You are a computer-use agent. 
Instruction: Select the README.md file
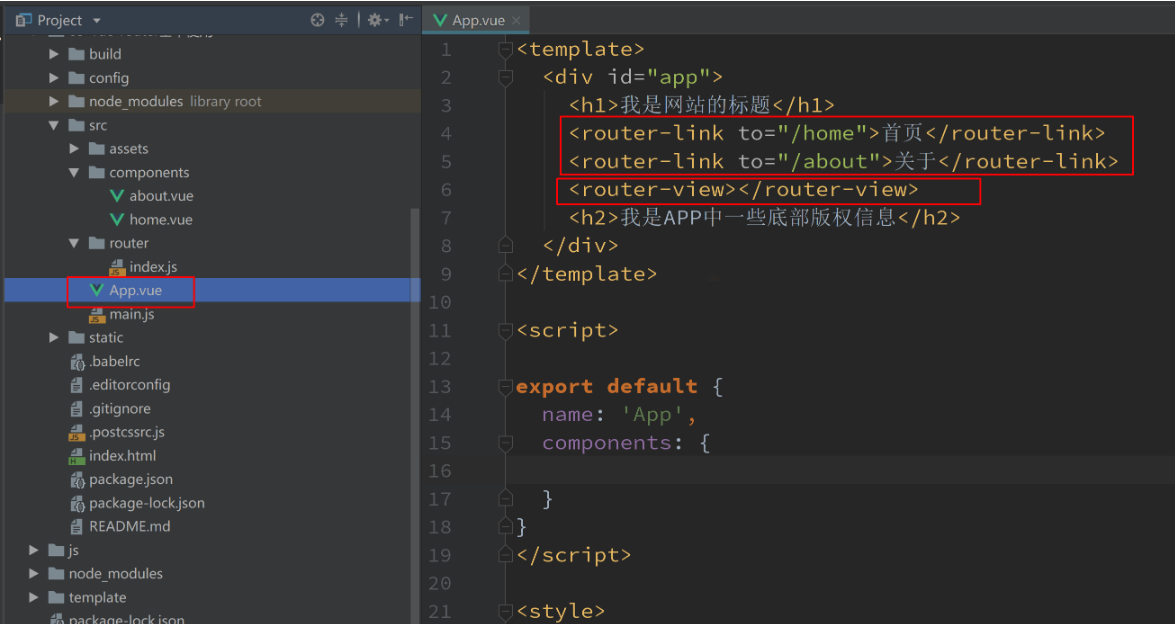(x=130, y=526)
